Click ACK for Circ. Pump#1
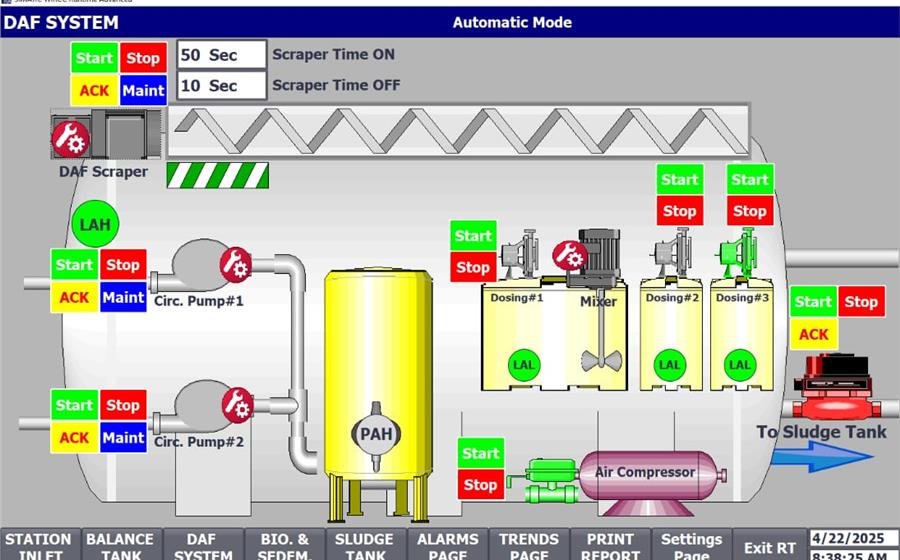900x560 pixels. pyautogui.click(x=74, y=297)
